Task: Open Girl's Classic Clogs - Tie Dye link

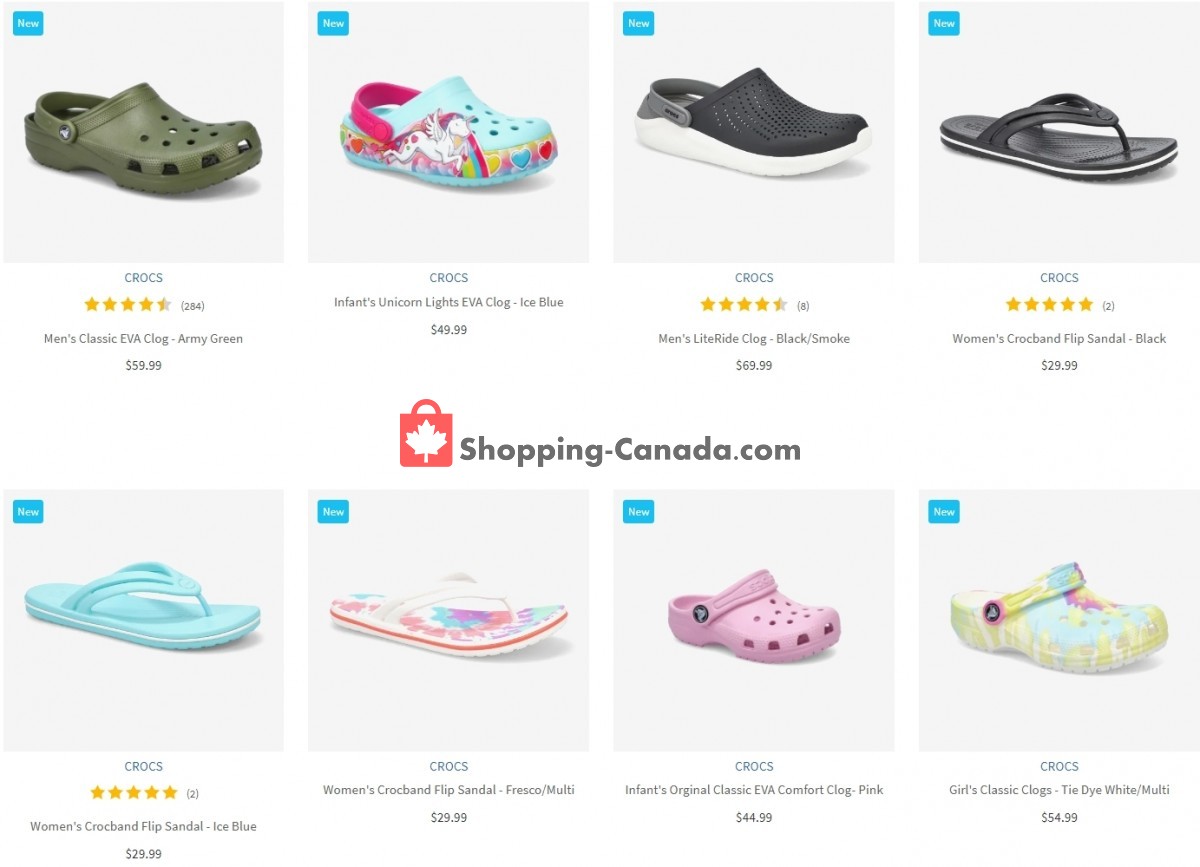Action: pos(1059,790)
